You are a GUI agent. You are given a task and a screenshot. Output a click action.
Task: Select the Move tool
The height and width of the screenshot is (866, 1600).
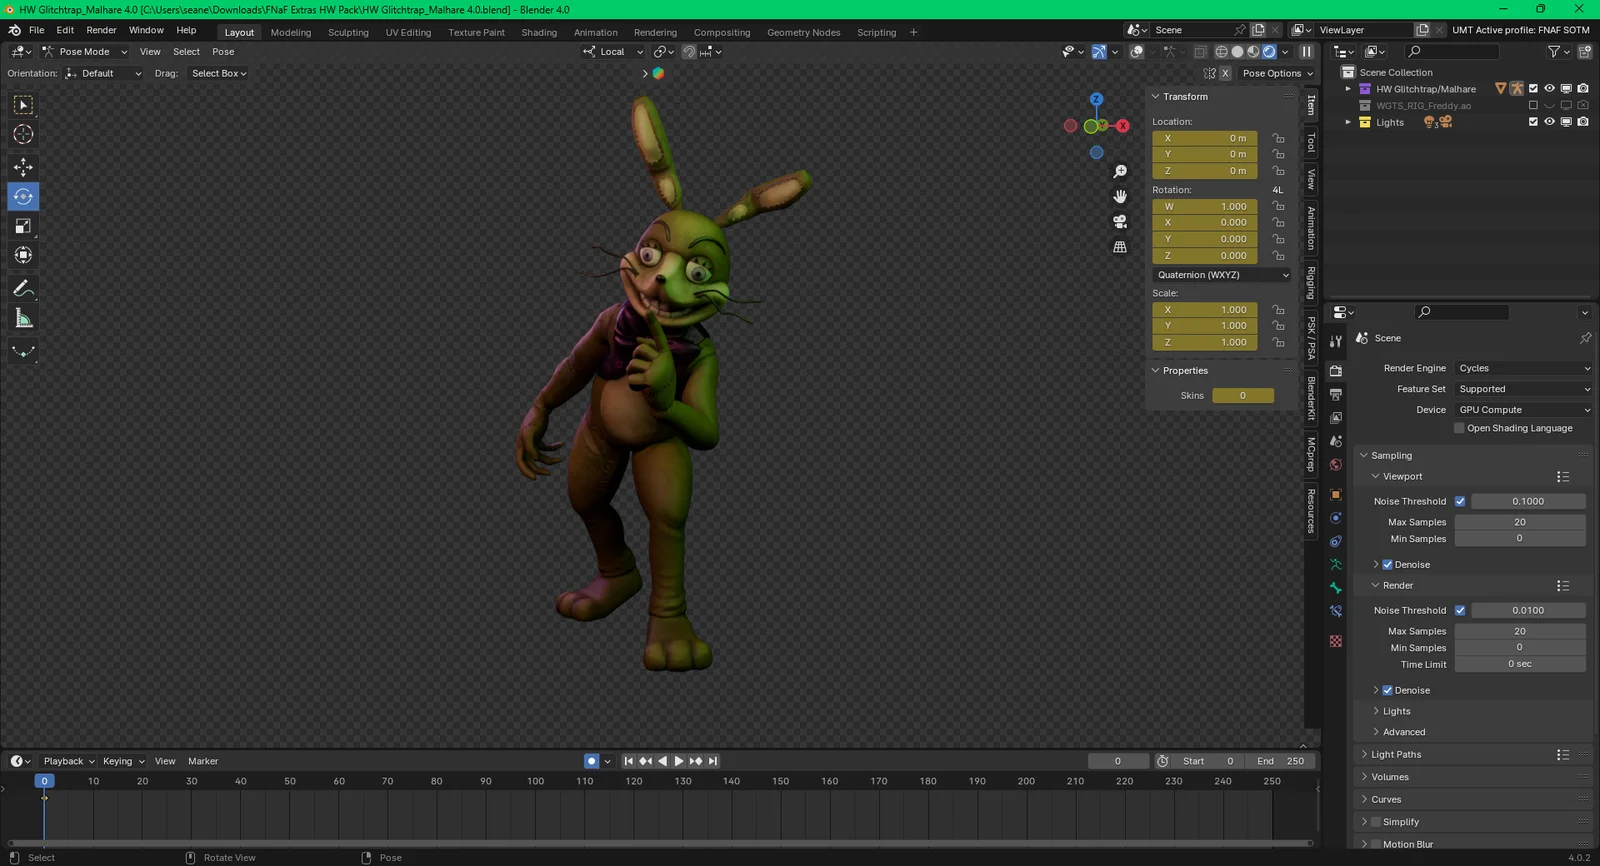pyautogui.click(x=23, y=167)
